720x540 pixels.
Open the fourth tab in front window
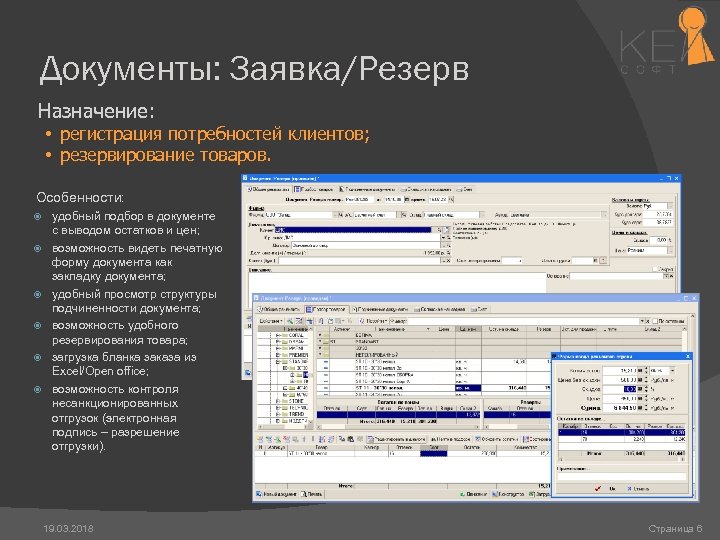coord(440,309)
